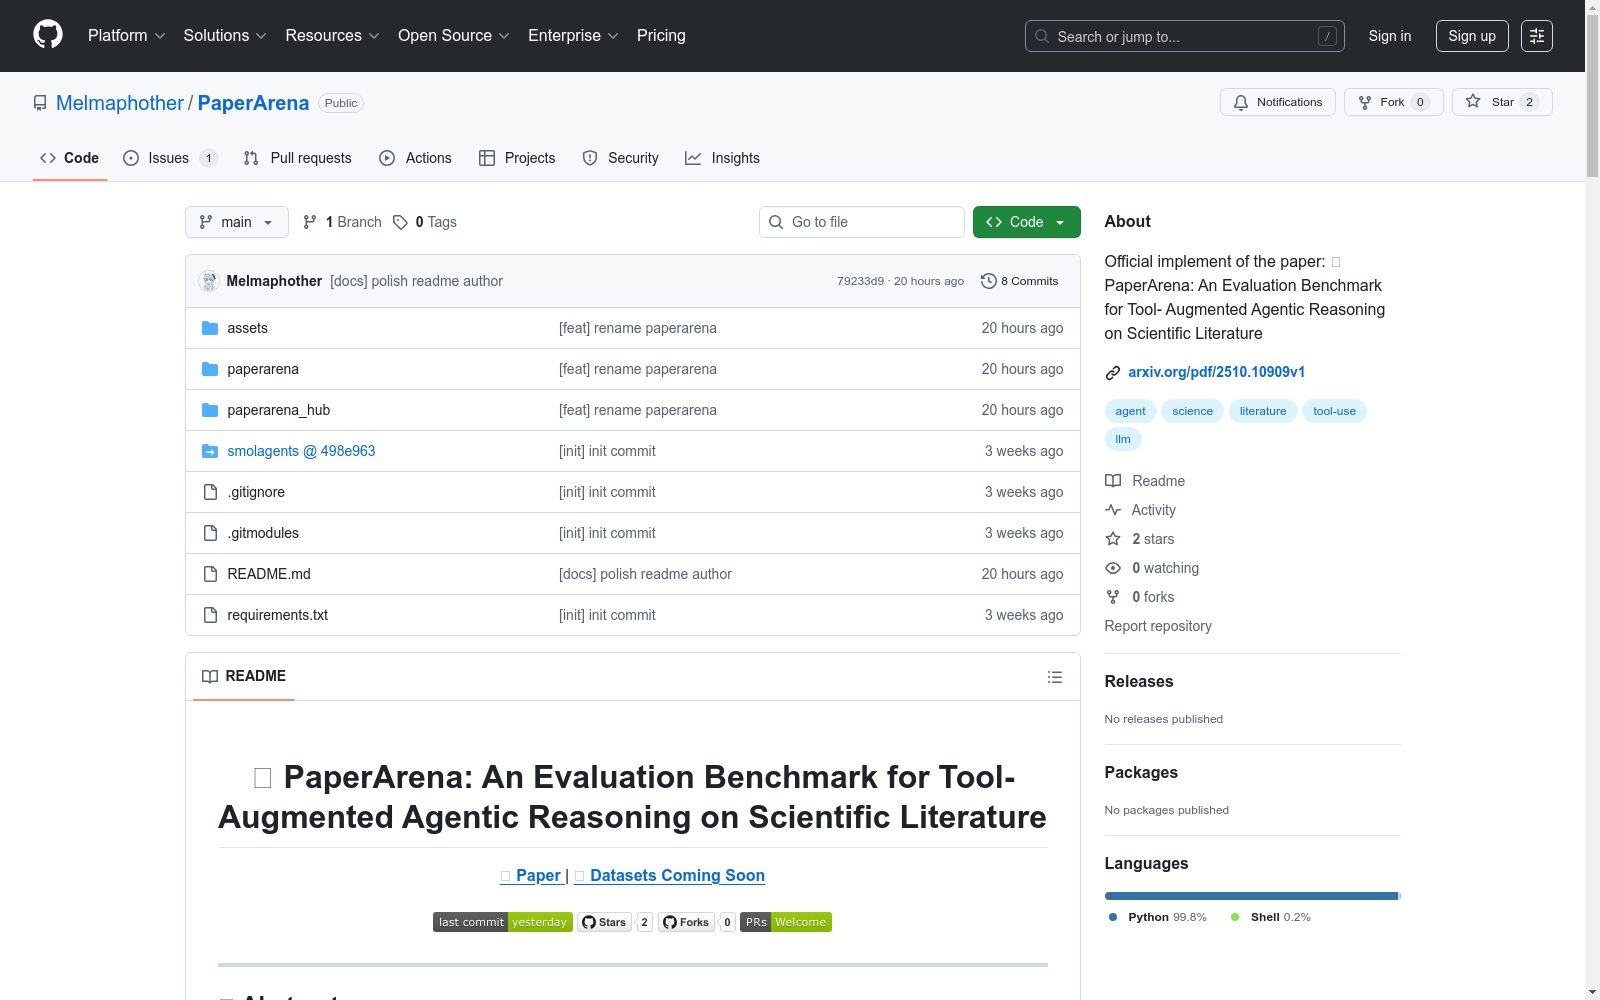View 1 Branch link
Screen dimensions: 1600x1000
342,222
